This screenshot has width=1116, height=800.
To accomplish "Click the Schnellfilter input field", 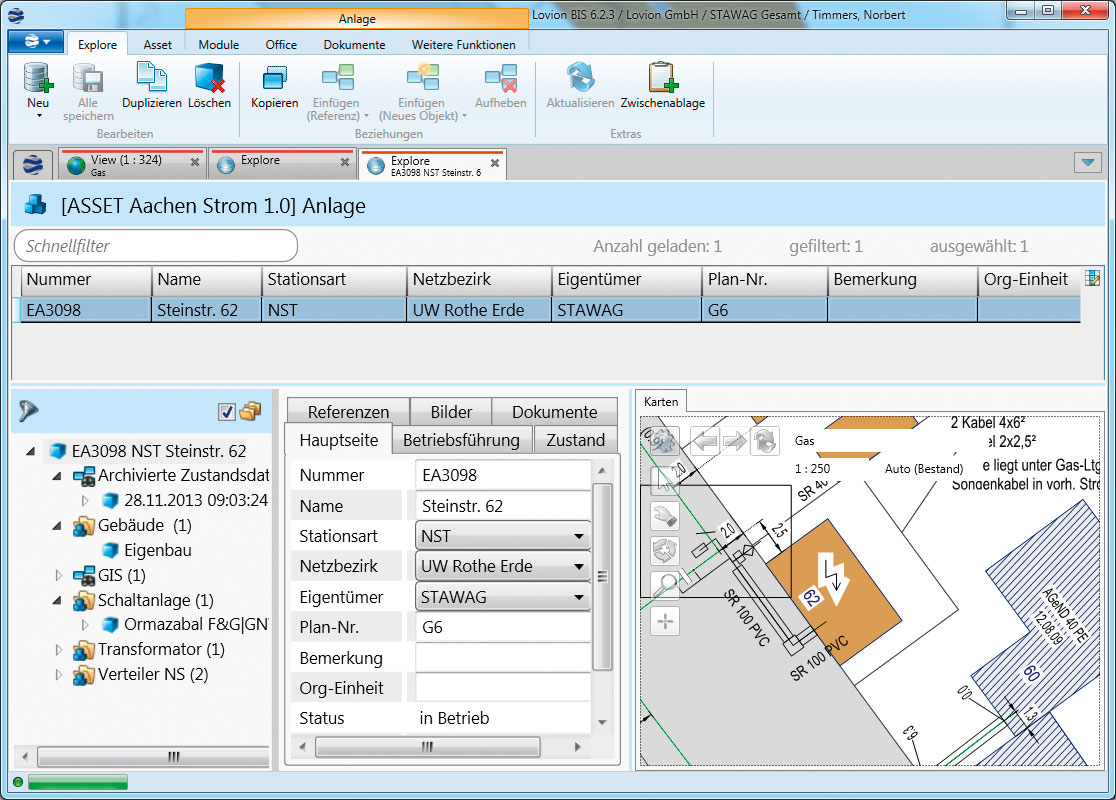I will (x=156, y=246).
